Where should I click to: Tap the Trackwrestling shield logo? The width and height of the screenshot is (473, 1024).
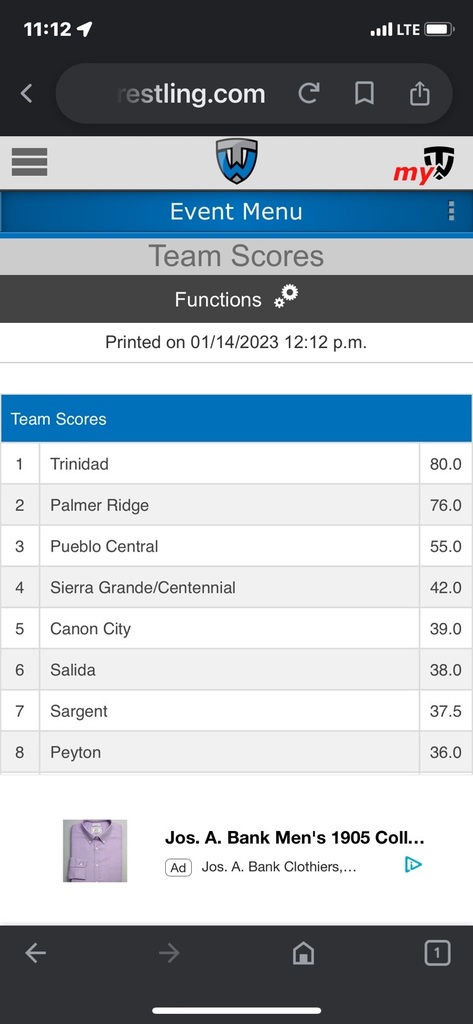[x=236, y=161]
